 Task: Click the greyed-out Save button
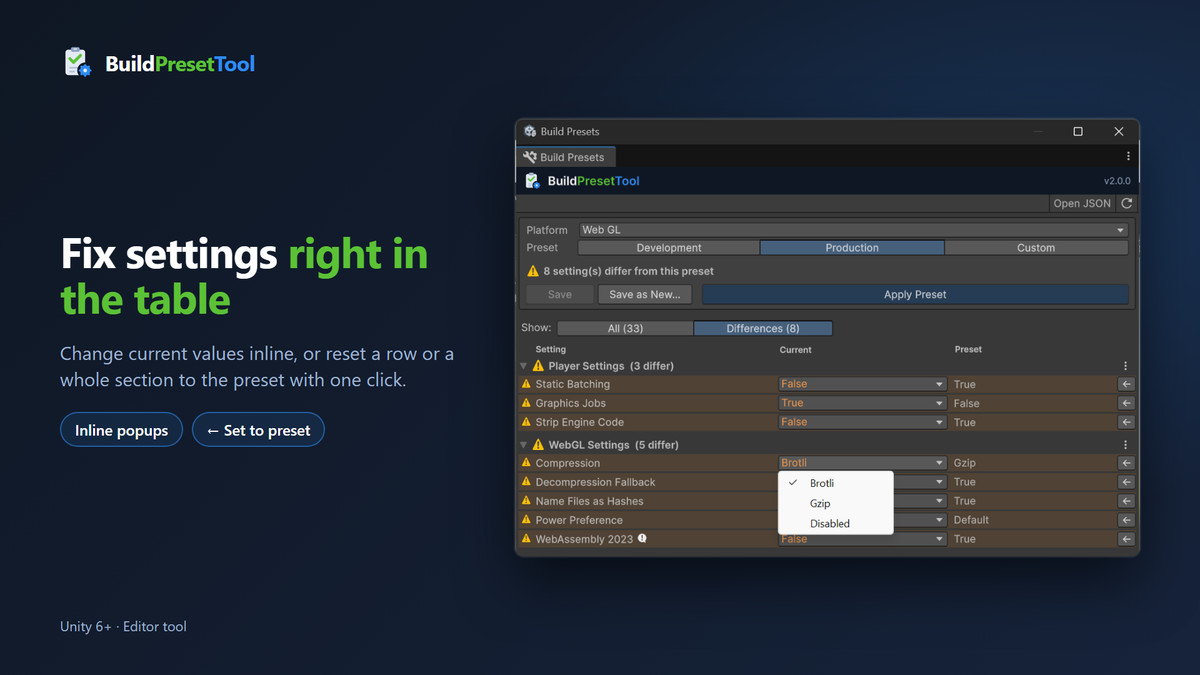[x=560, y=294]
